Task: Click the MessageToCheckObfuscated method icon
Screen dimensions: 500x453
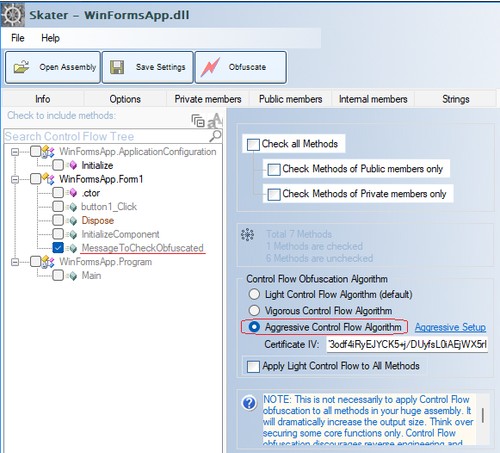Action: pyautogui.click(x=71, y=248)
